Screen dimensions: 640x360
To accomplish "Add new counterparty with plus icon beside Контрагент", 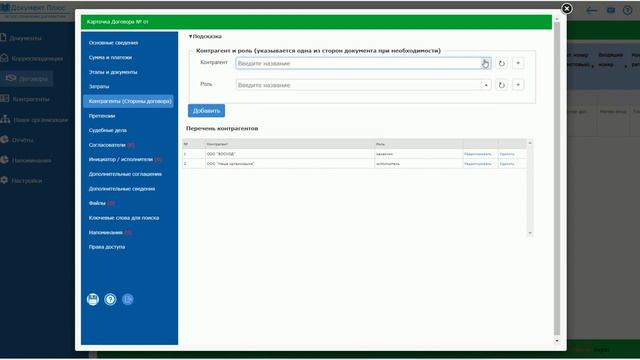I will point(518,63).
